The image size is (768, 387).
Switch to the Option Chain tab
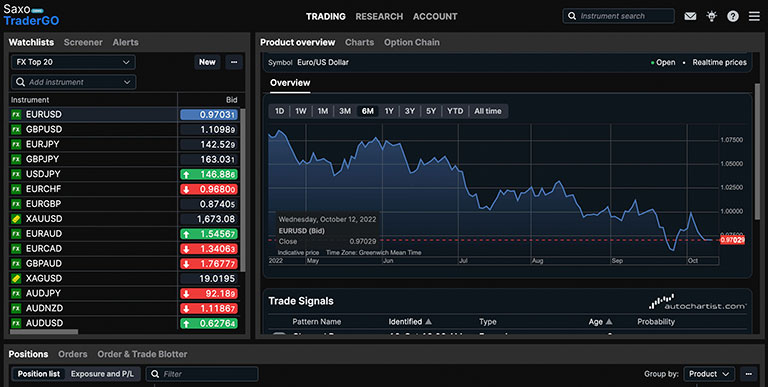click(411, 42)
